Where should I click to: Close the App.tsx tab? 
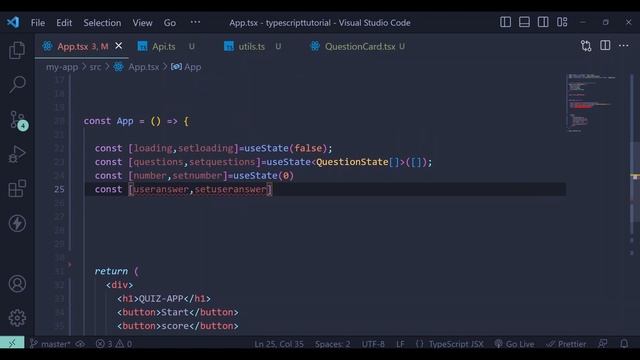[x=118, y=46]
